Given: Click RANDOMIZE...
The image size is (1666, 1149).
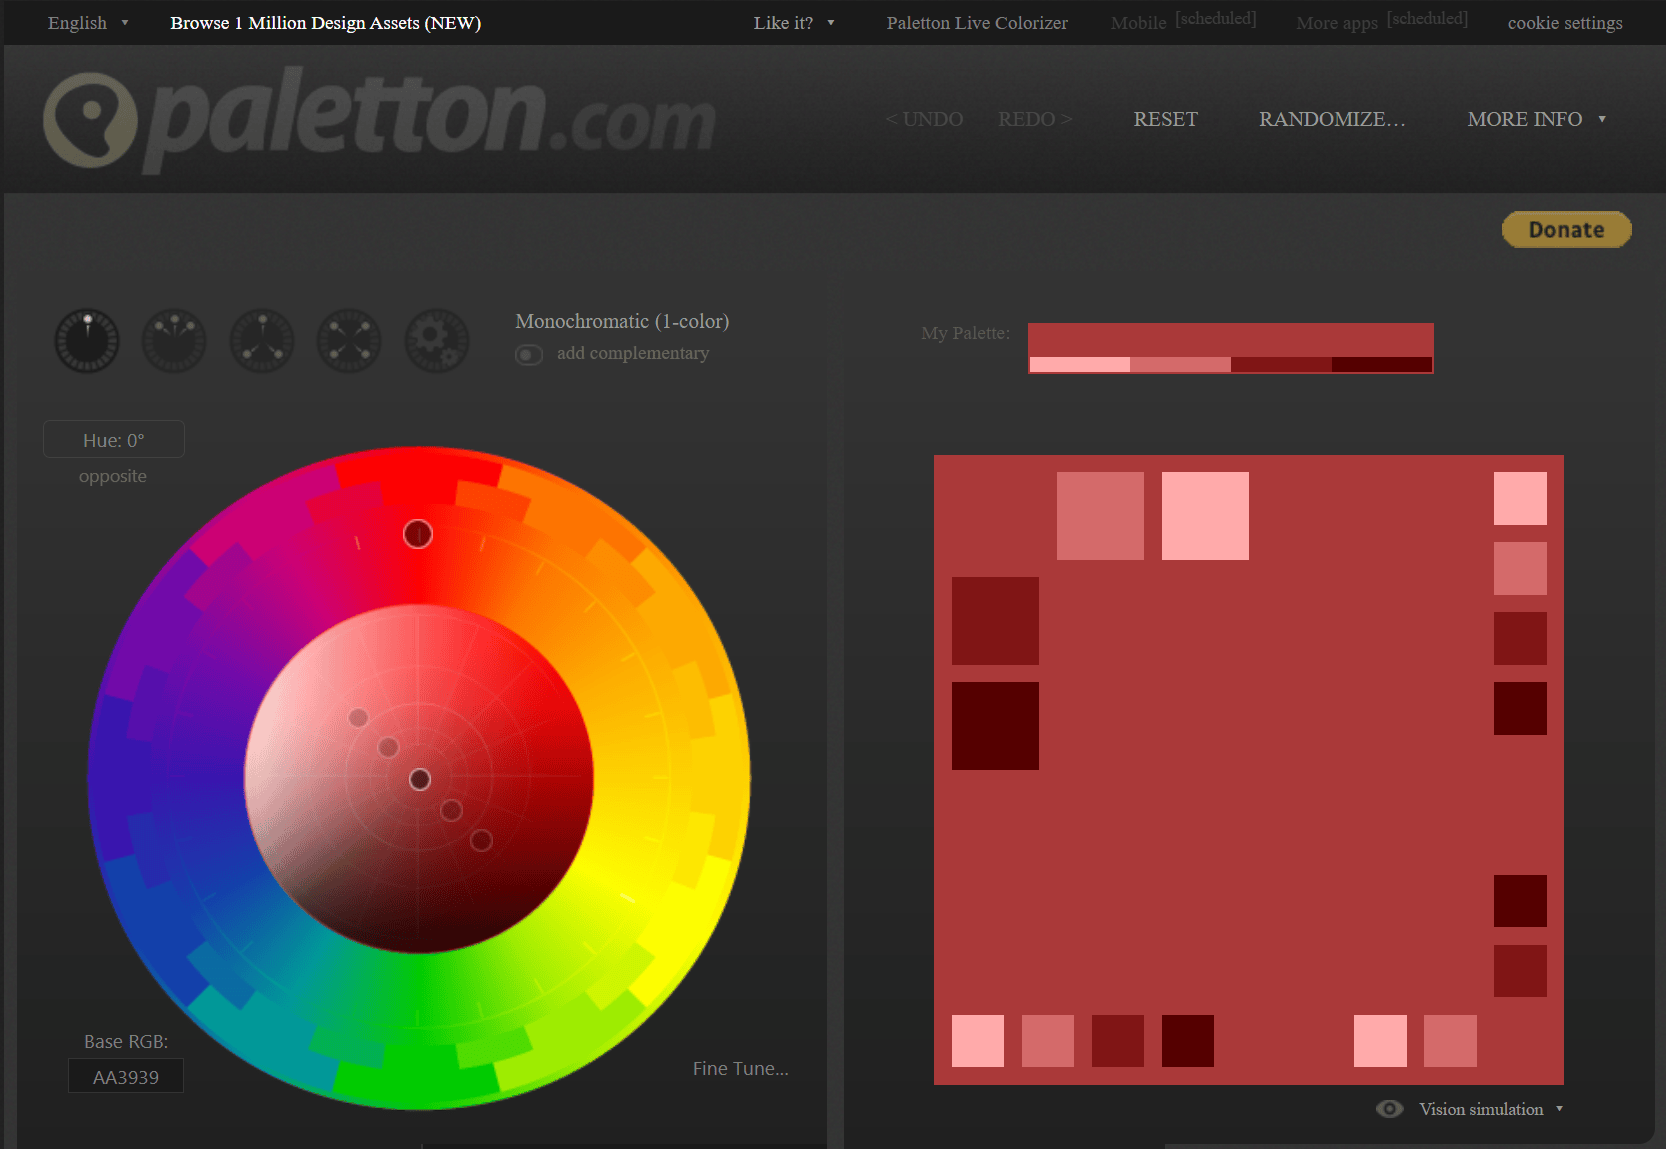Looking at the screenshot, I should pos(1332,119).
